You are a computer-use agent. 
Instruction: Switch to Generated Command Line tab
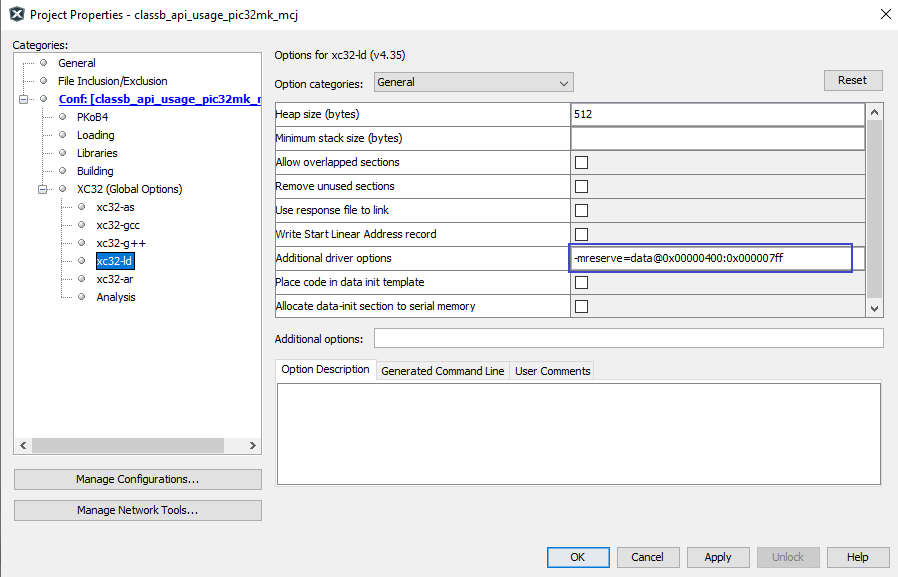pos(442,371)
